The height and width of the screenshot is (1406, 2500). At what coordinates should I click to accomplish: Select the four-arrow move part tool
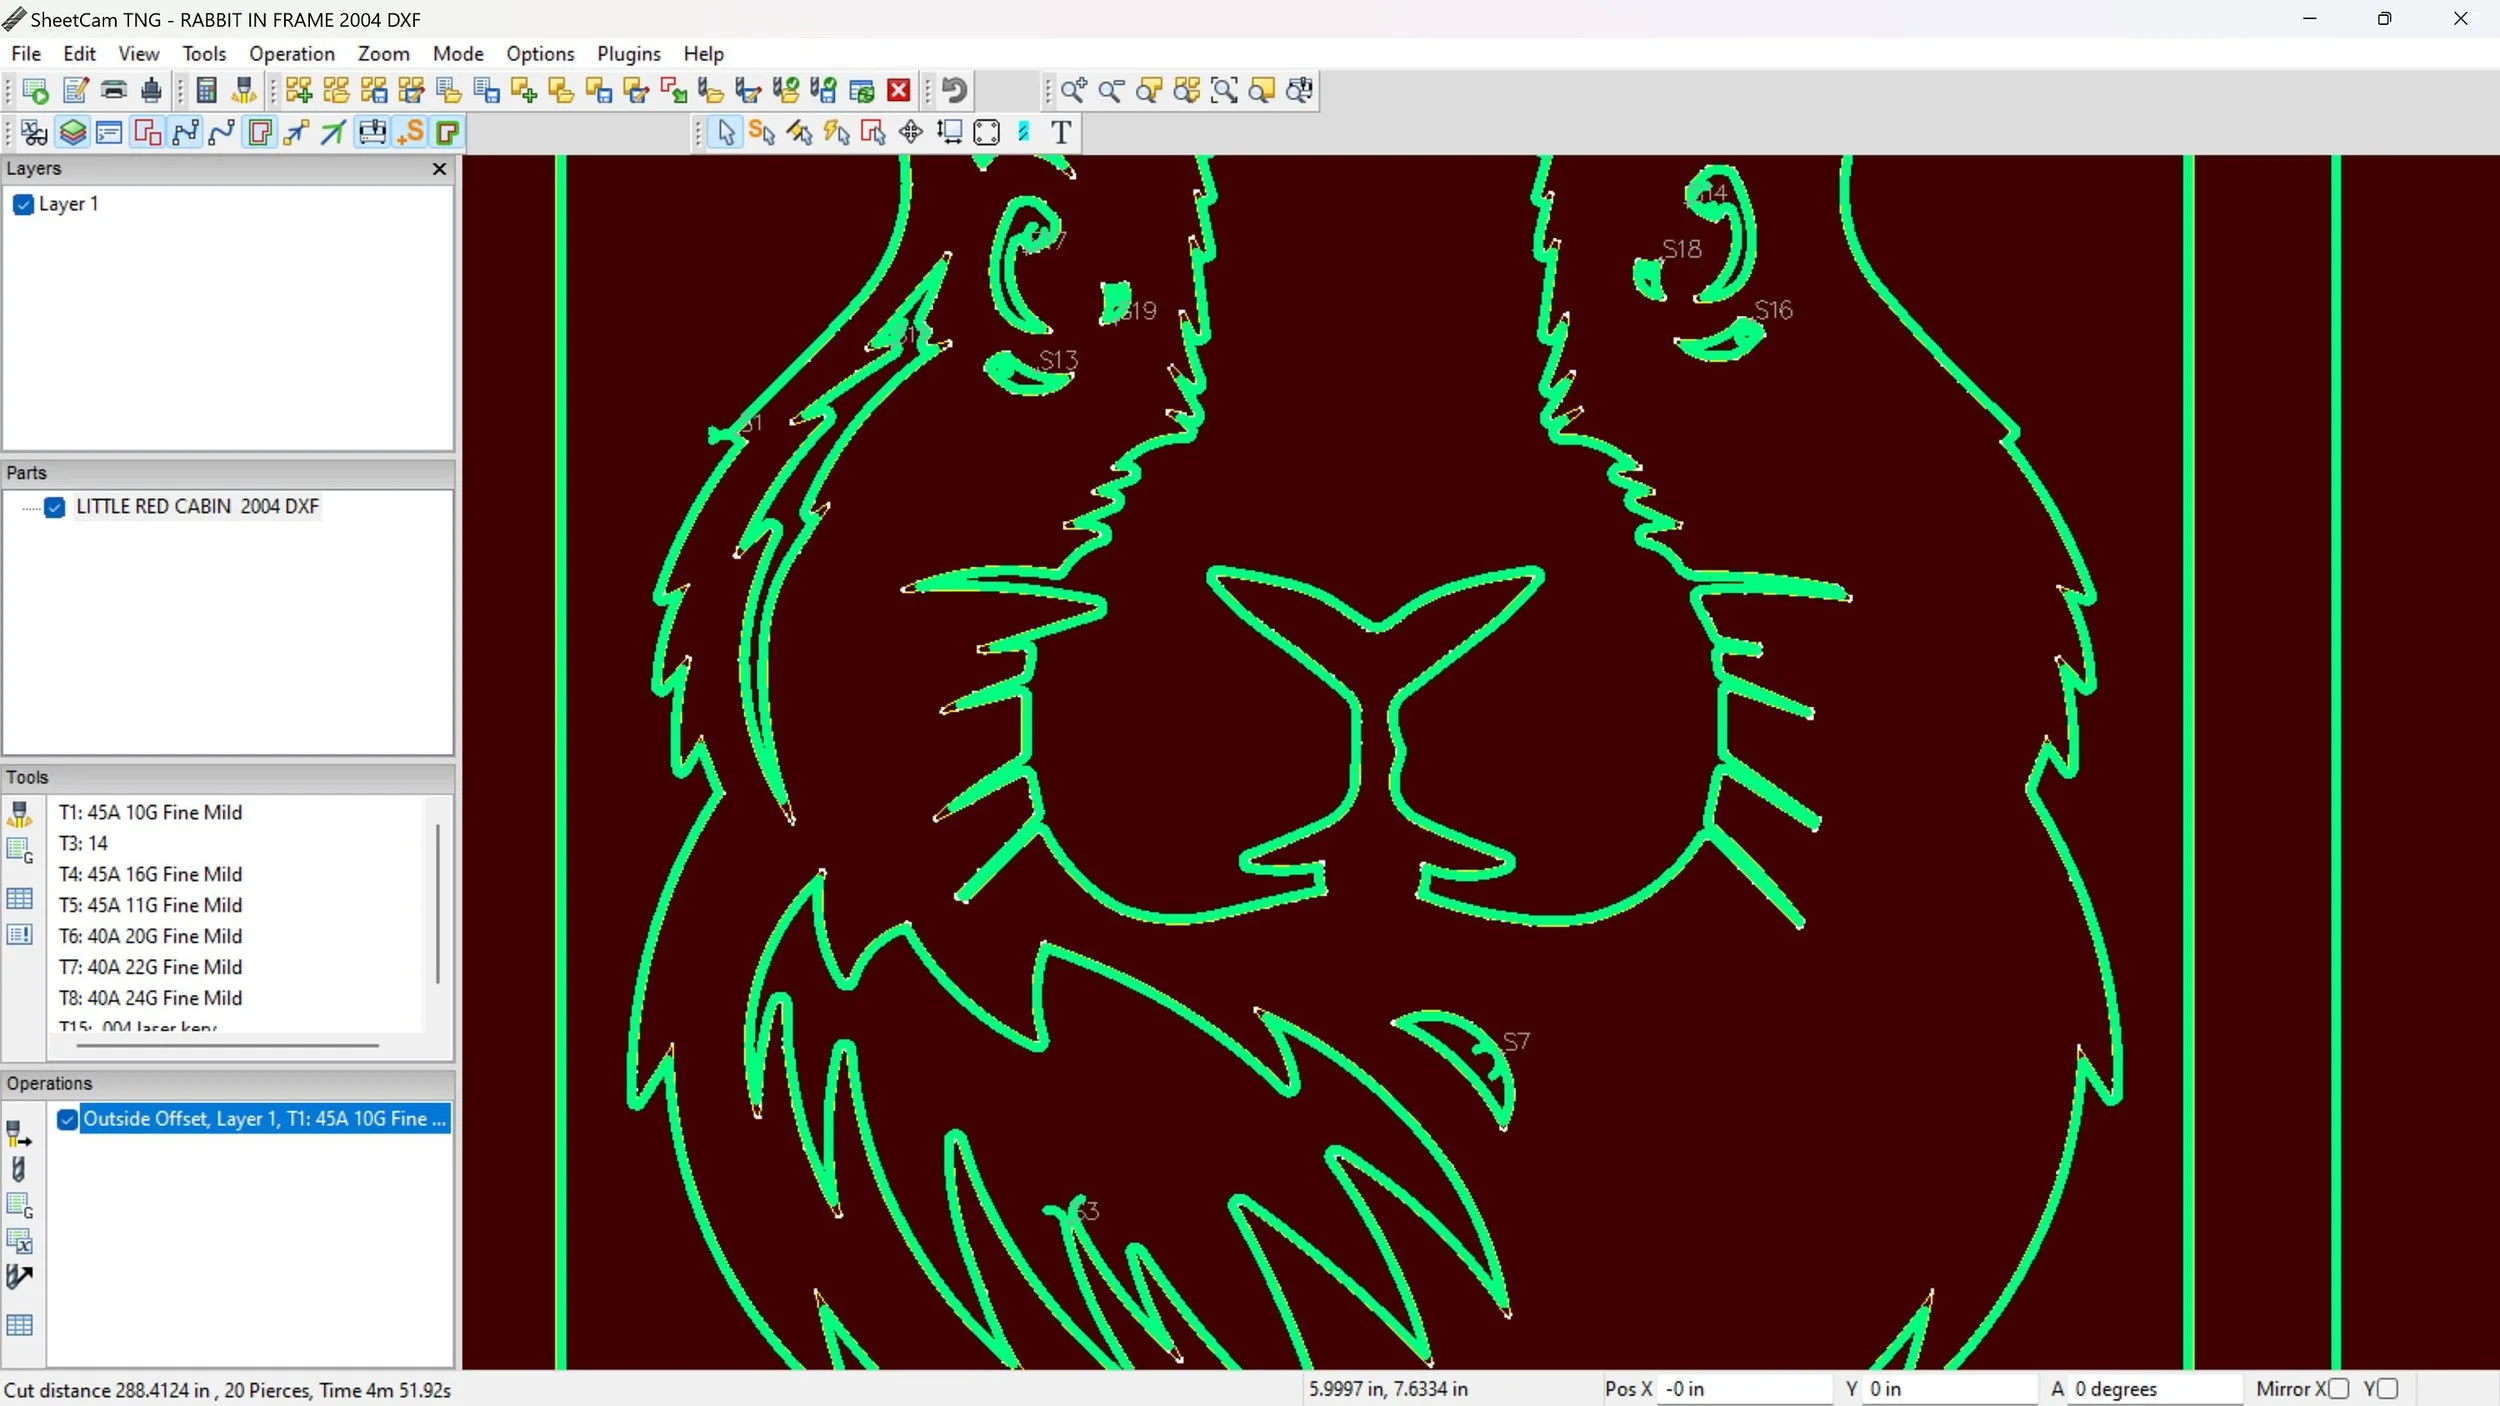pos(910,132)
